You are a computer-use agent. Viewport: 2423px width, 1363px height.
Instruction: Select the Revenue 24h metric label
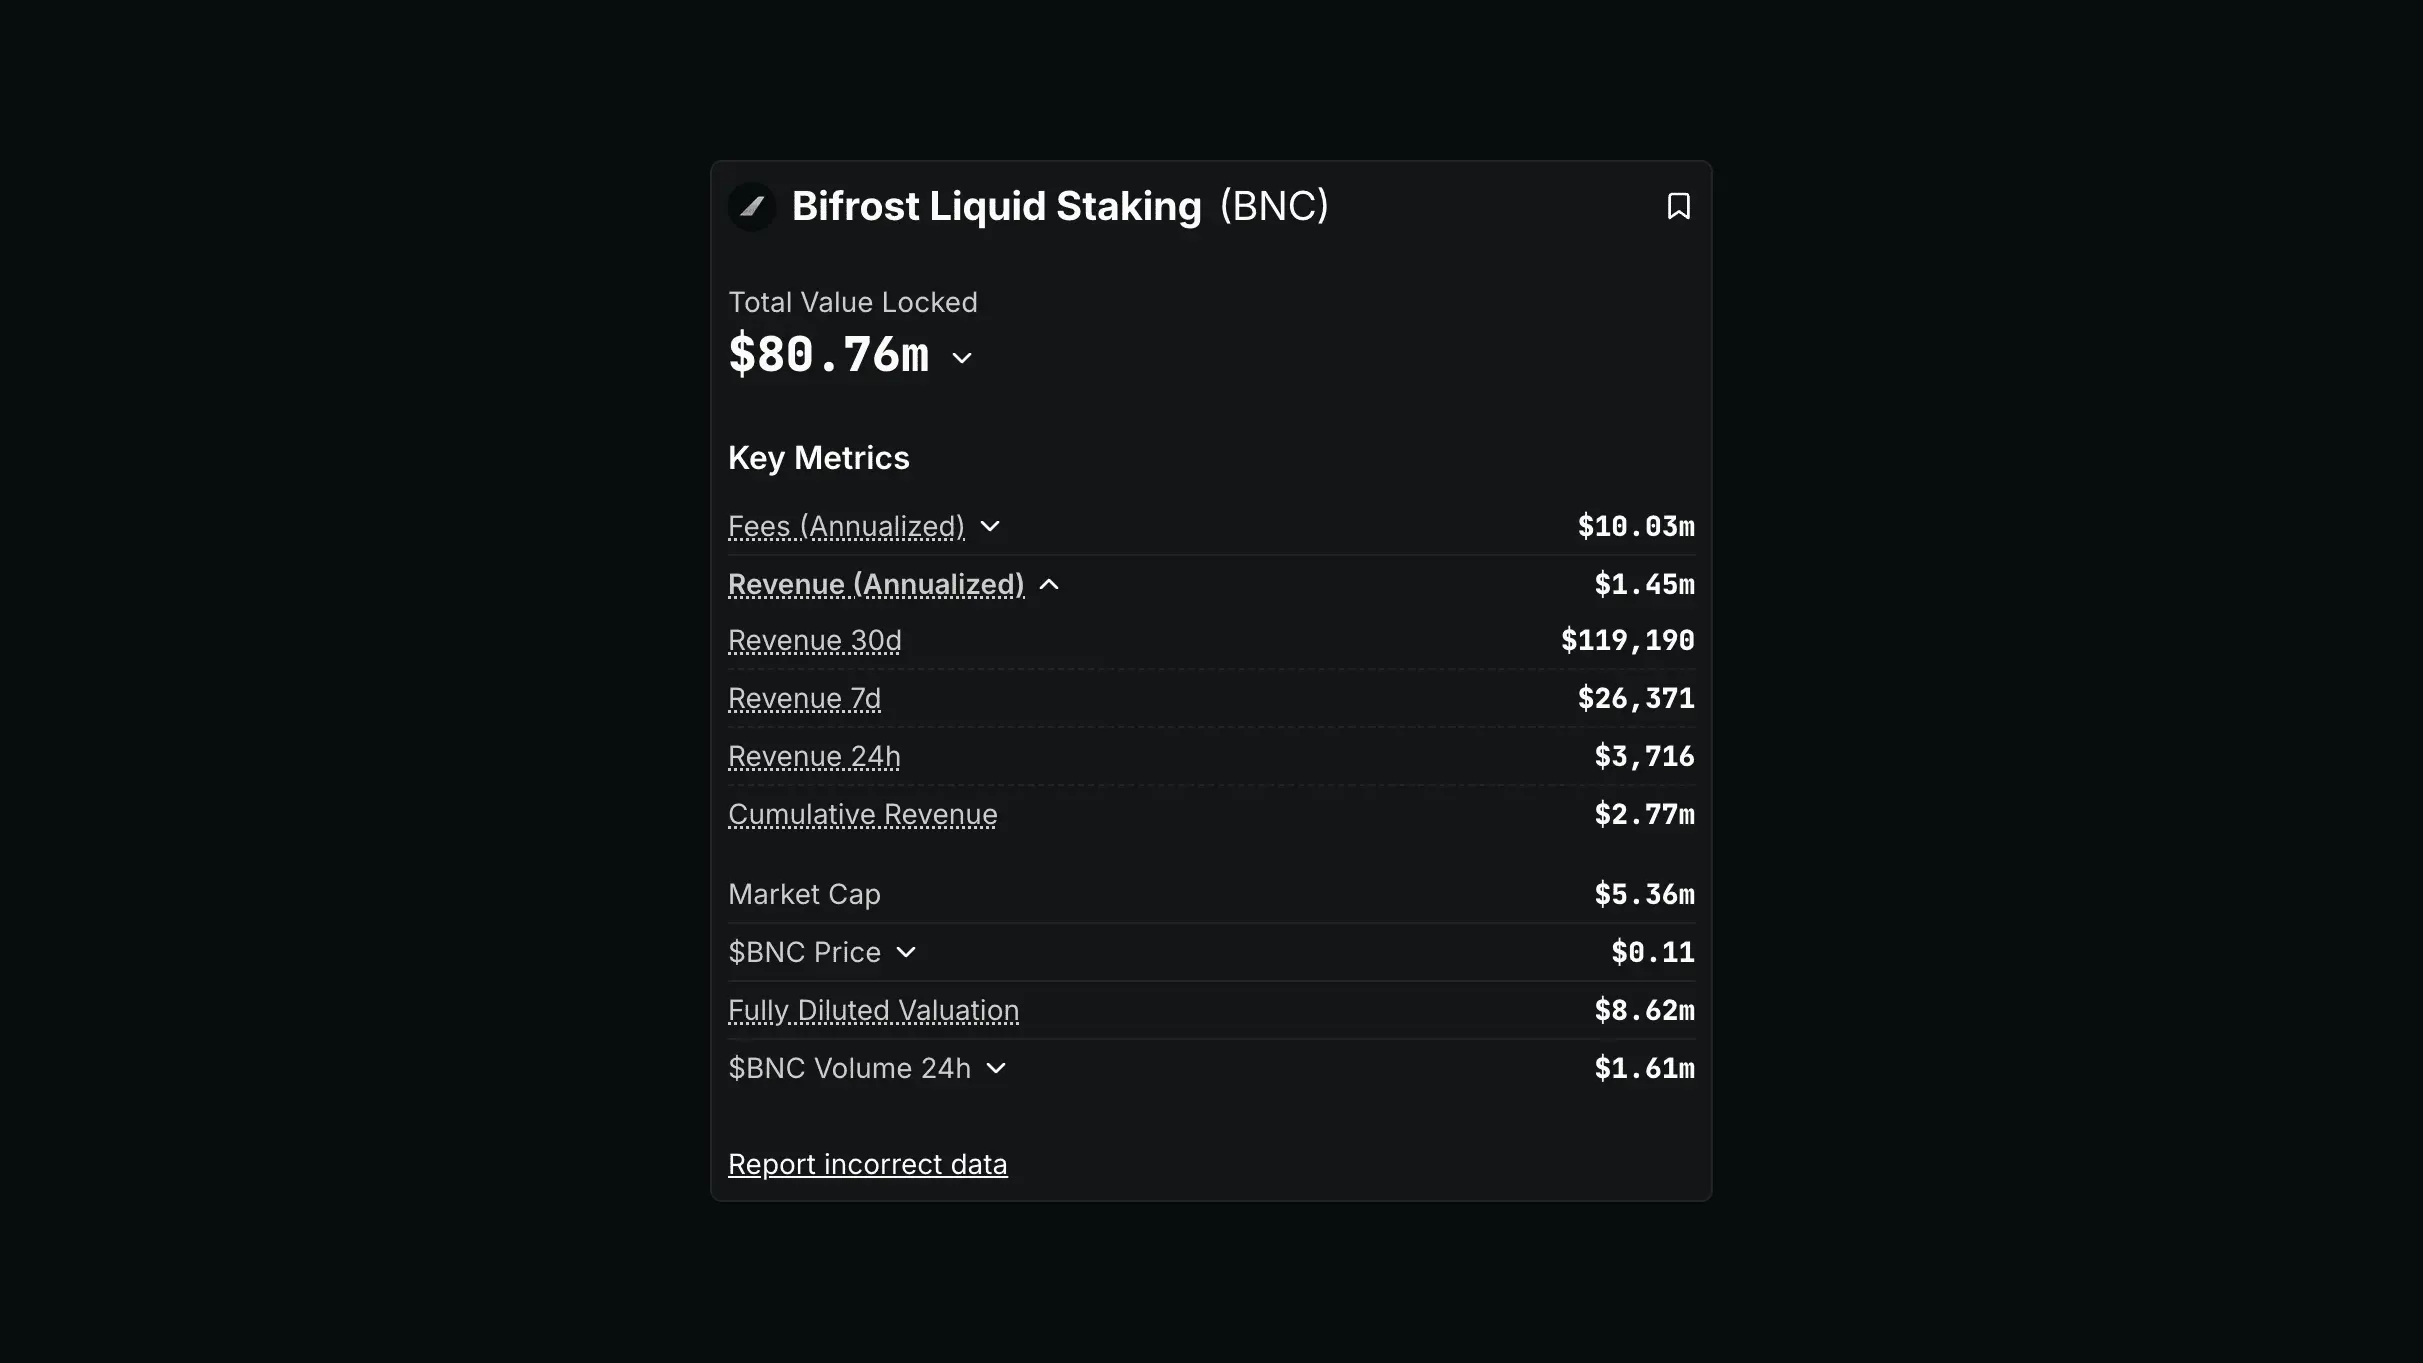pos(814,756)
